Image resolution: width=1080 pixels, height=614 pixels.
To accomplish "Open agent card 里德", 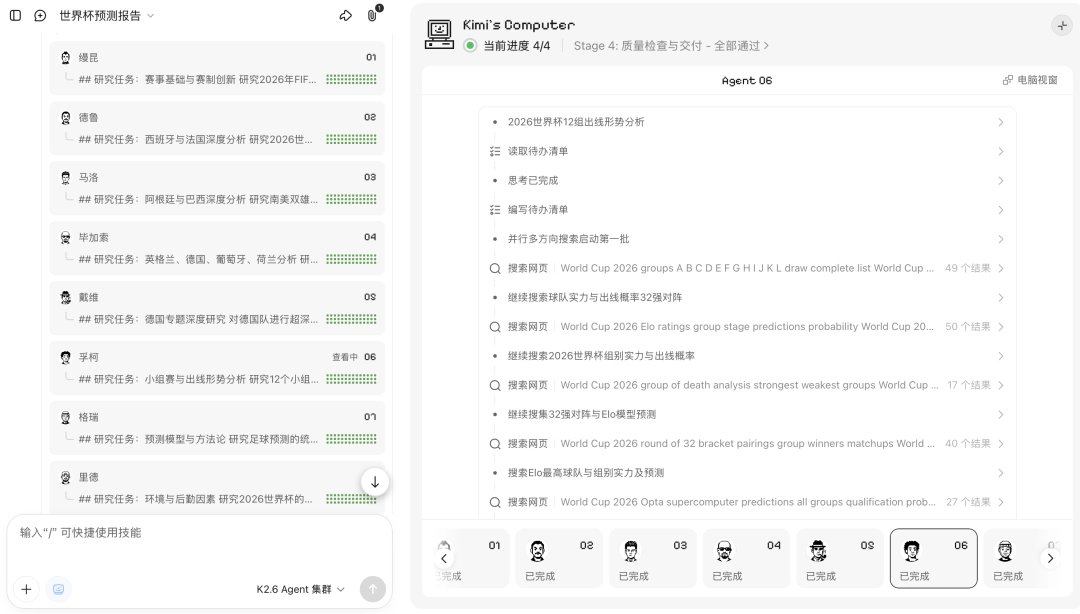I will pyautogui.click(x=217, y=488).
